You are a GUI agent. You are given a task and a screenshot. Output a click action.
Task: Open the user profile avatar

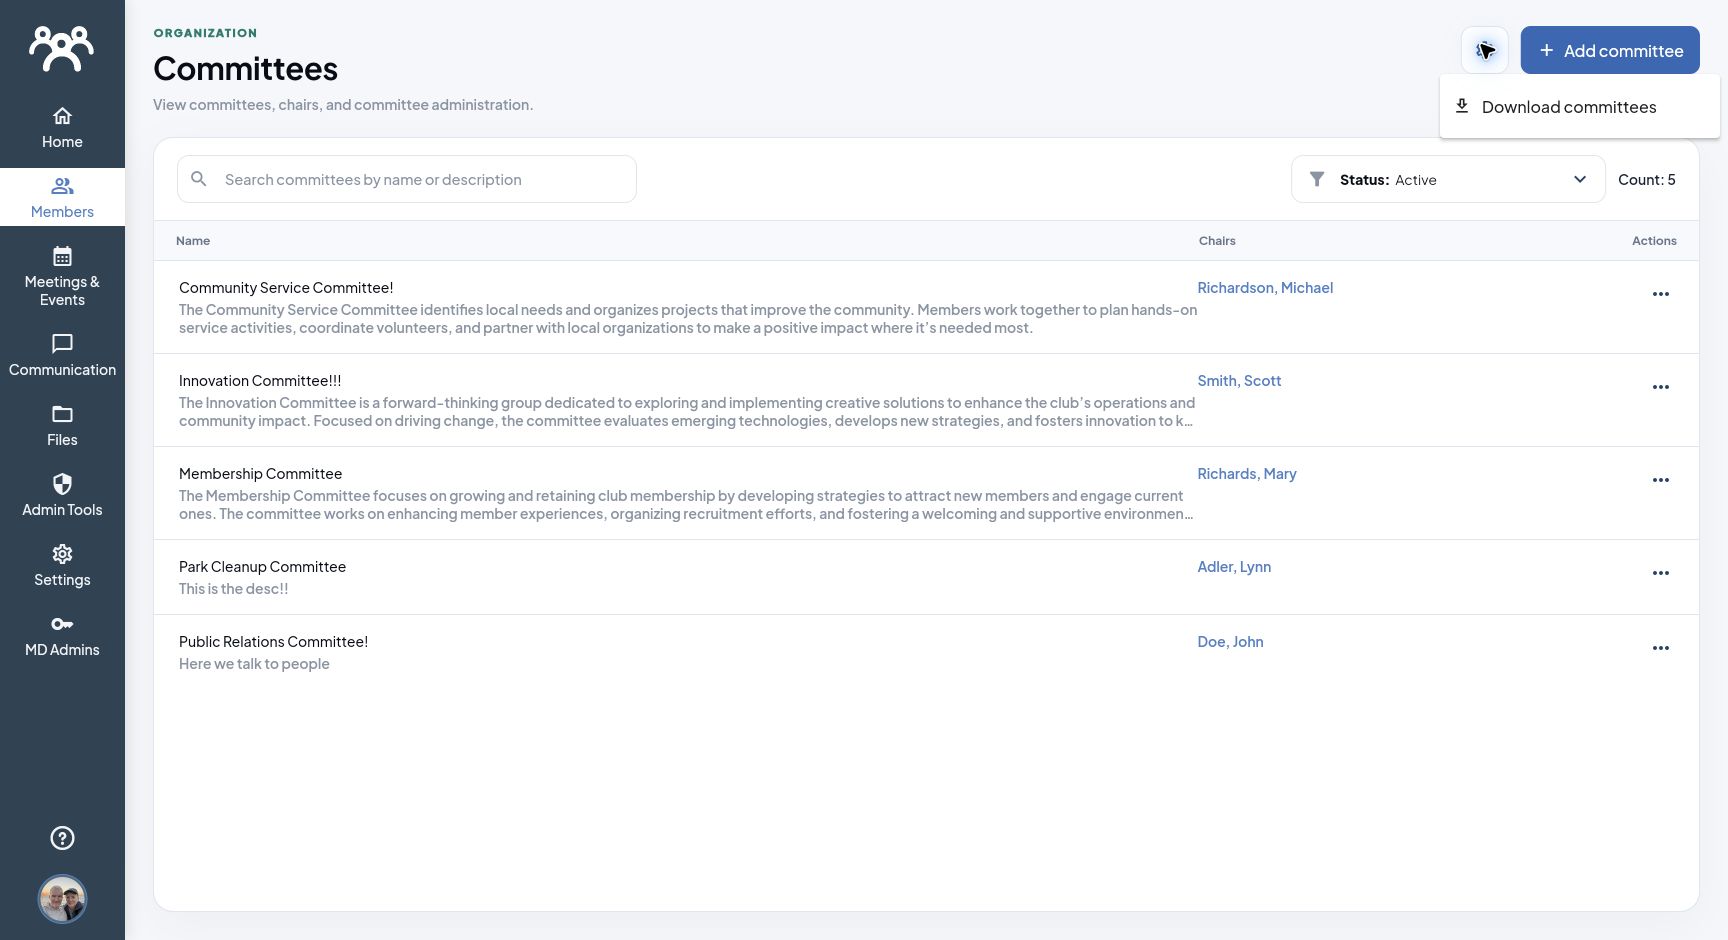pyautogui.click(x=62, y=900)
